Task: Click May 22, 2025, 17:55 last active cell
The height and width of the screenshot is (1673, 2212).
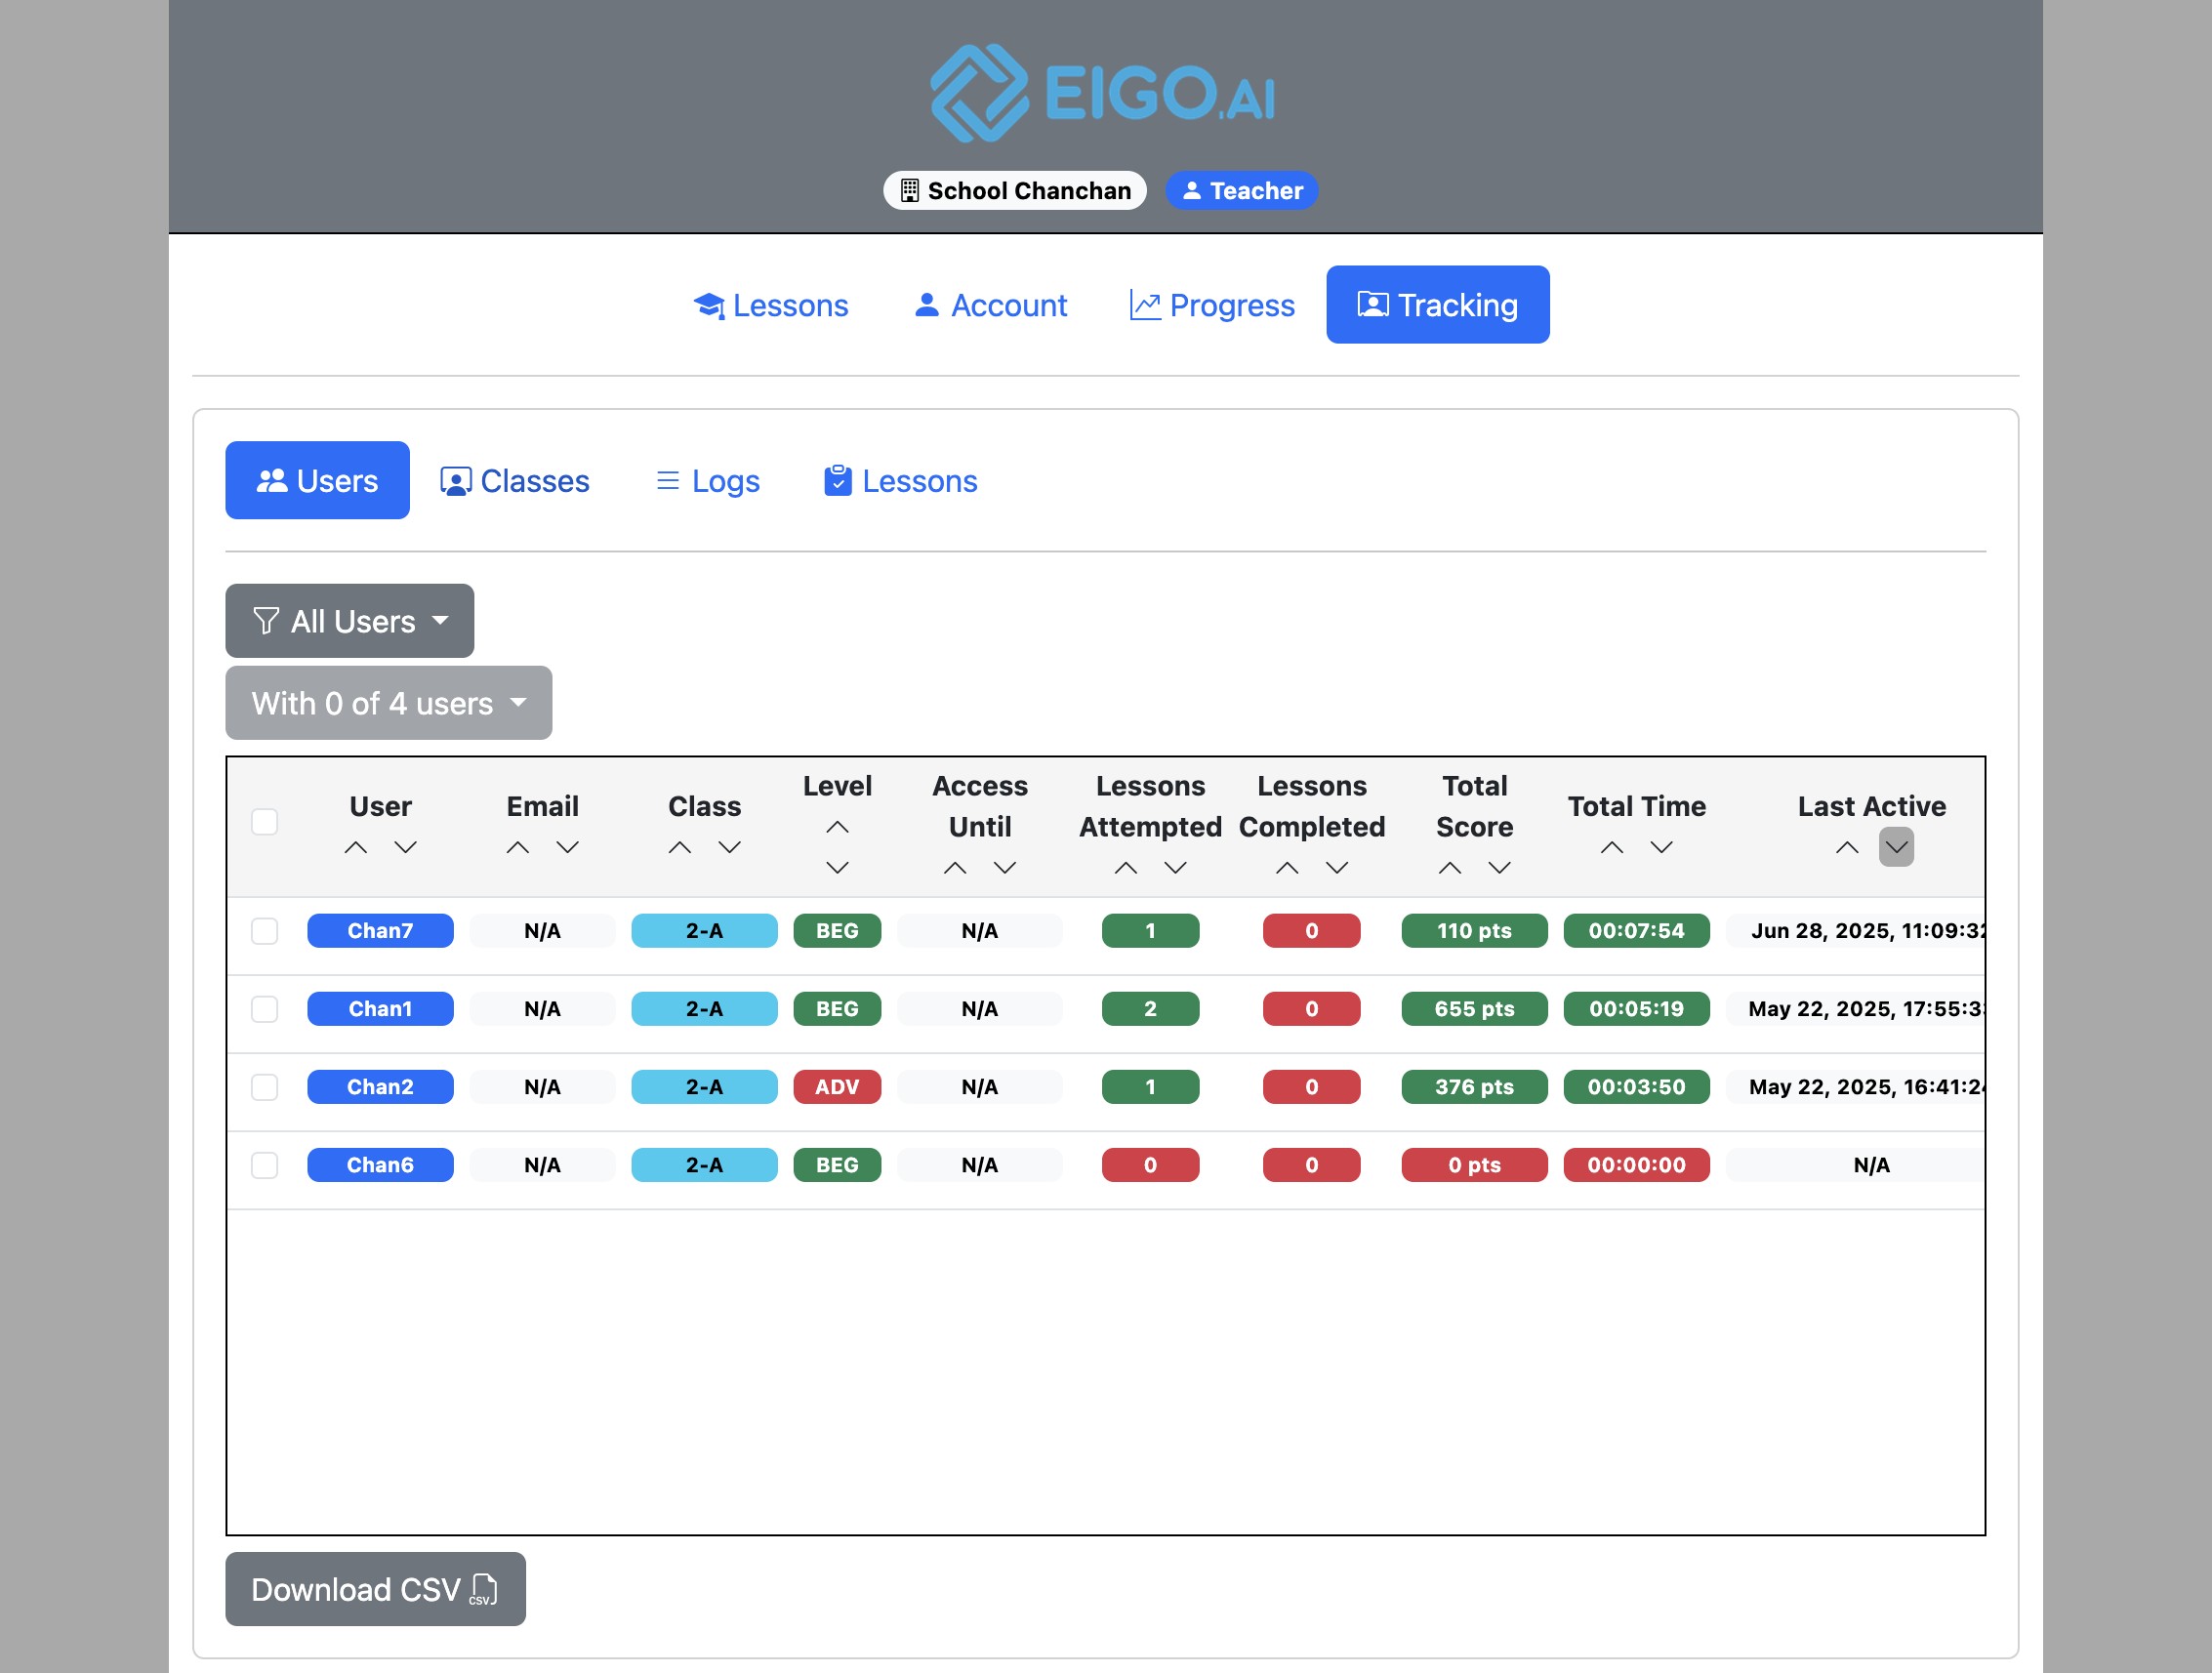Action: 1857,1009
